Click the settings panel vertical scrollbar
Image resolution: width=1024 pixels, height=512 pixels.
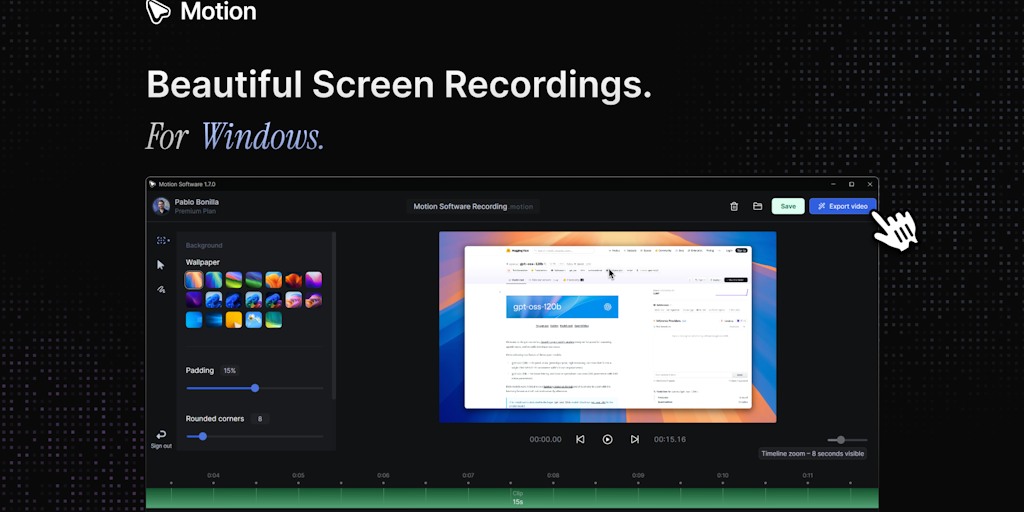[x=334, y=315]
